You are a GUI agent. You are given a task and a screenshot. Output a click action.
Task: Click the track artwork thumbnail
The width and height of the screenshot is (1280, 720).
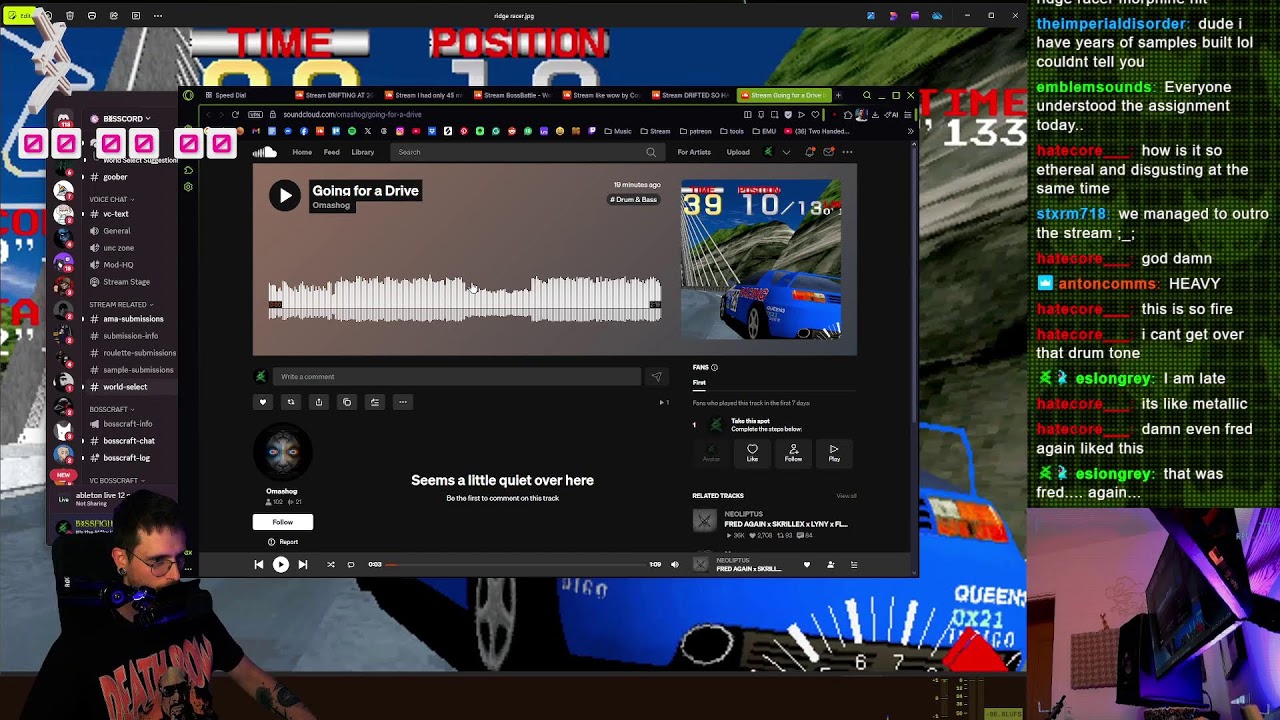pyautogui.click(x=761, y=260)
